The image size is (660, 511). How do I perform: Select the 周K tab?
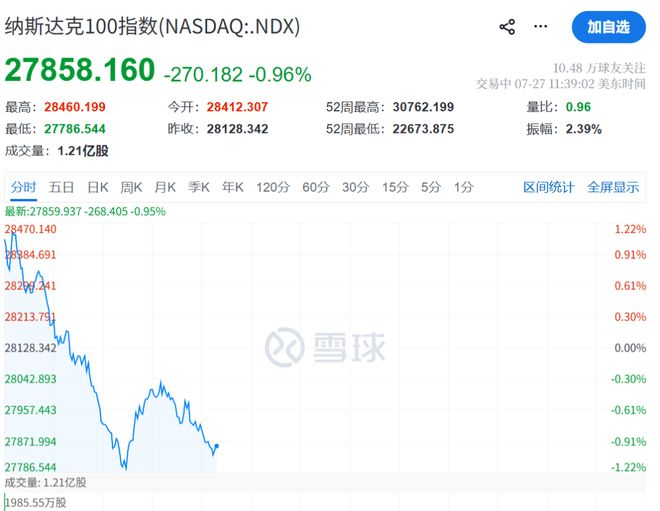tap(131, 187)
